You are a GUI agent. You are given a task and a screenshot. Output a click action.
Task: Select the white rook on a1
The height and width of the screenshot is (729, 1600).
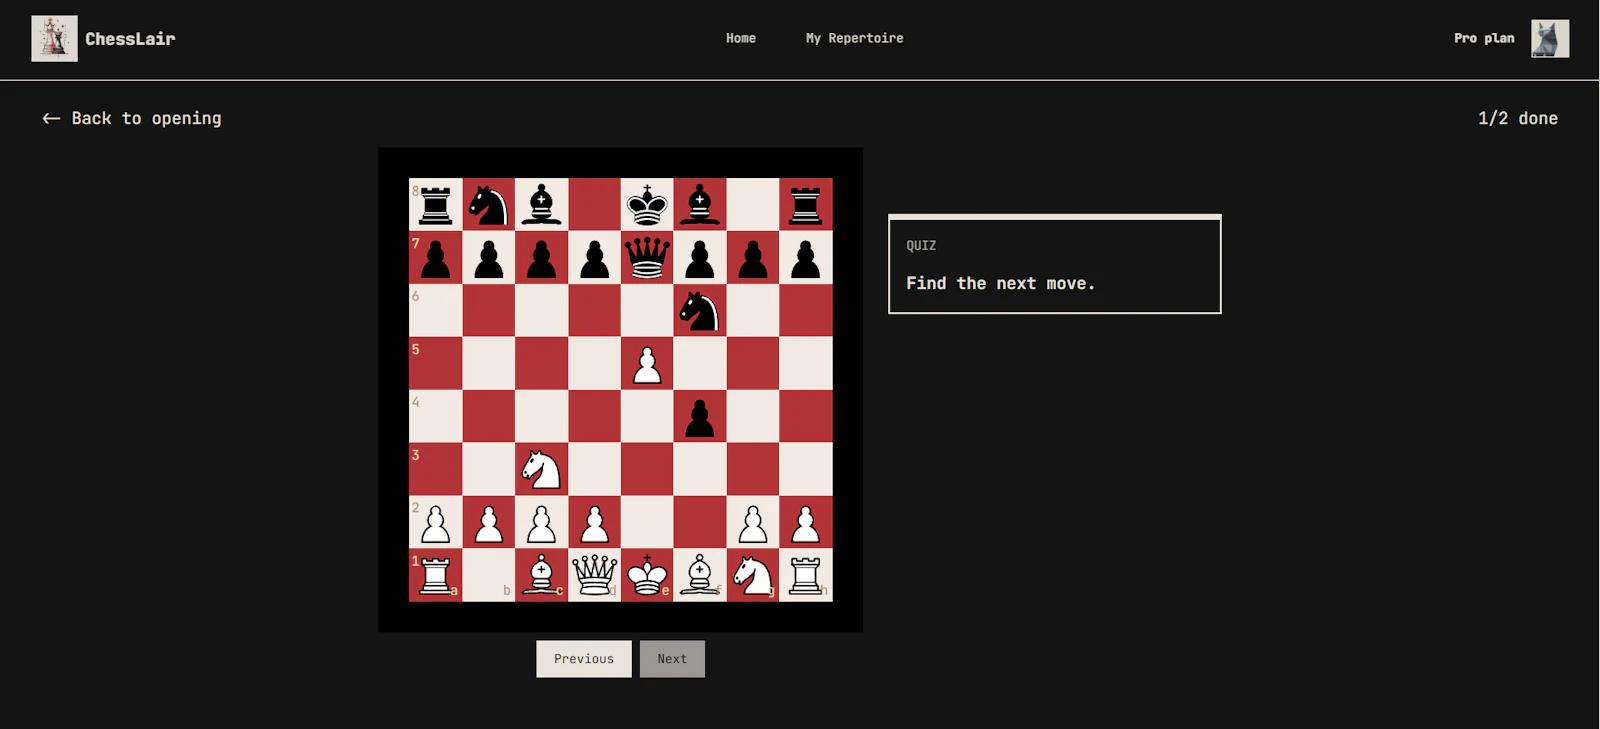point(435,575)
